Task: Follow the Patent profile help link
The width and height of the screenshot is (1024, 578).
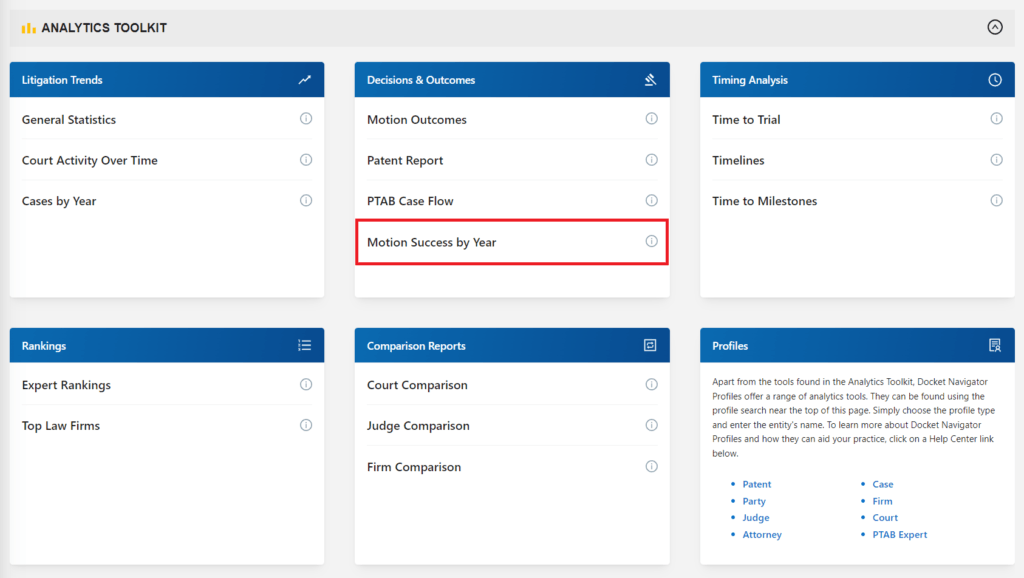Action: tap(756, 484)
